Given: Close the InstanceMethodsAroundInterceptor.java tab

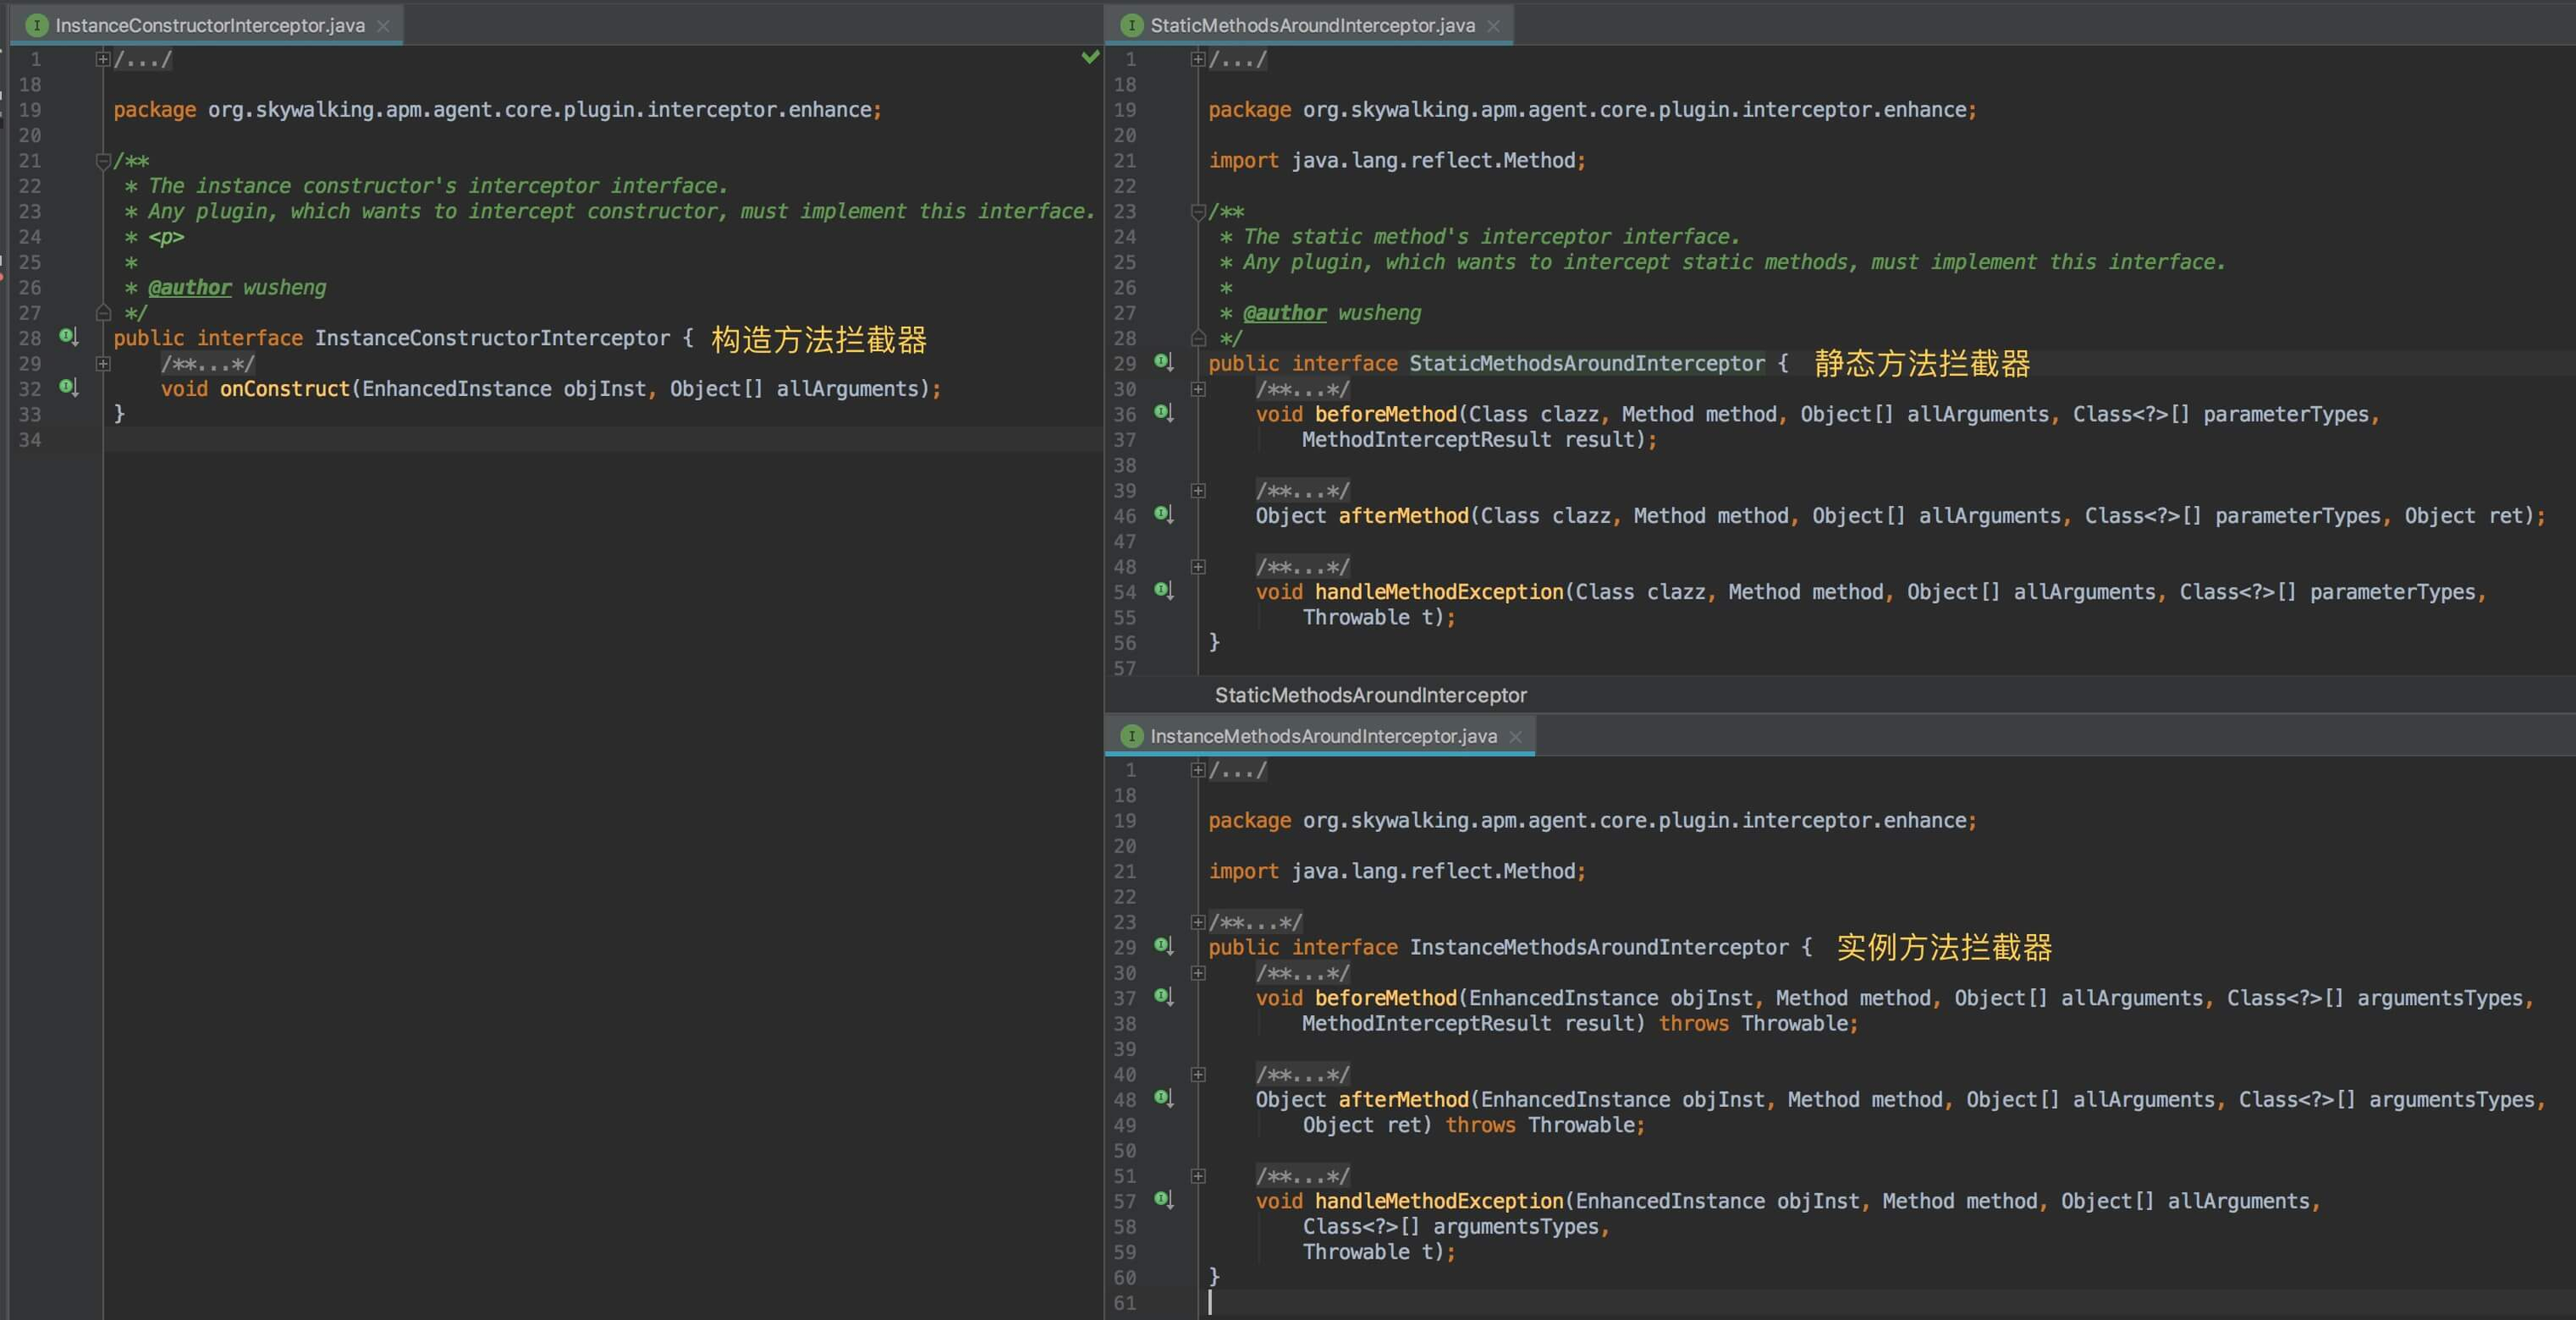Looking at the screenshot, I should (x=1515, y=737).
